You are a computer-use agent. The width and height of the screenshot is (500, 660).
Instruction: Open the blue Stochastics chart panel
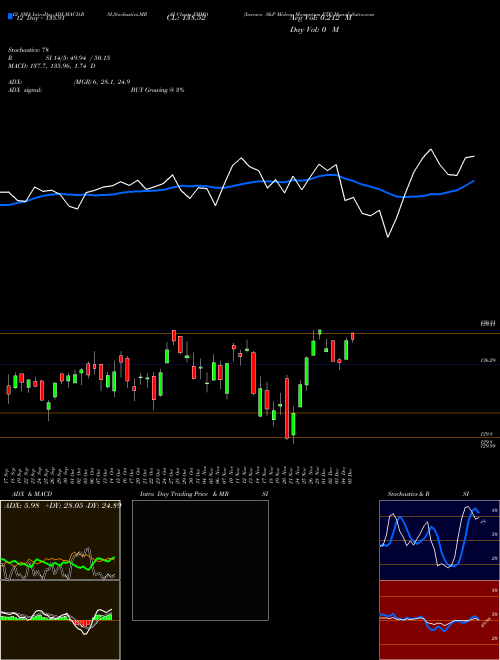439,540
